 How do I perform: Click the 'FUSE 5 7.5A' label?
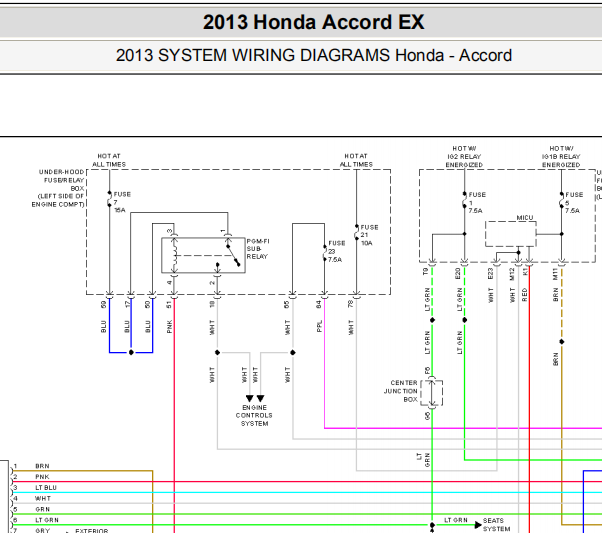[574, 203]
